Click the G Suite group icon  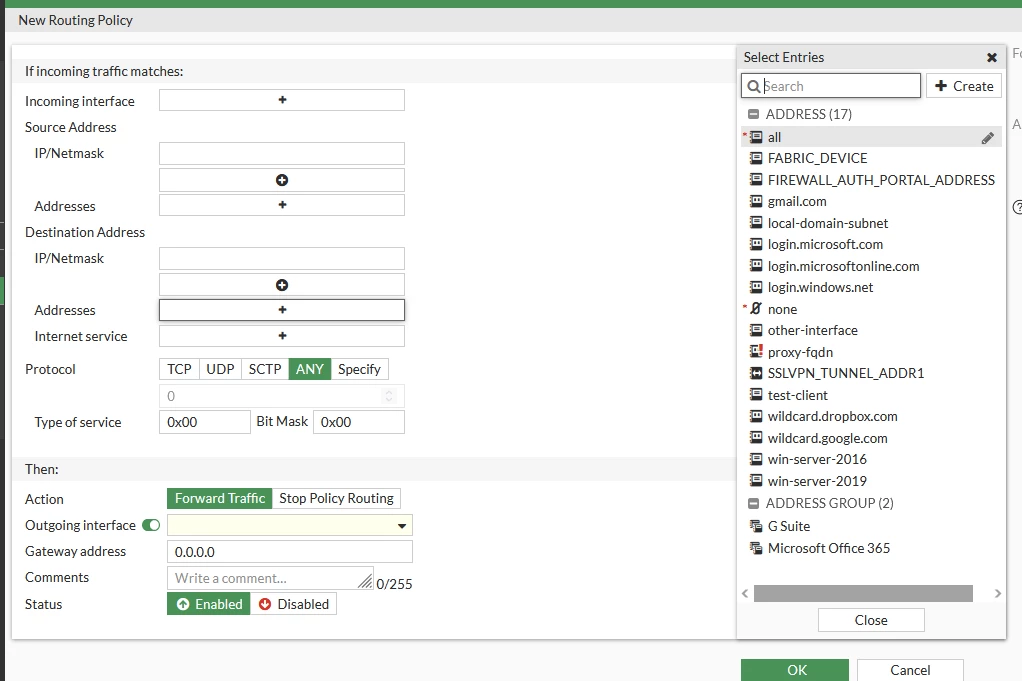click(x=755, y=526)
